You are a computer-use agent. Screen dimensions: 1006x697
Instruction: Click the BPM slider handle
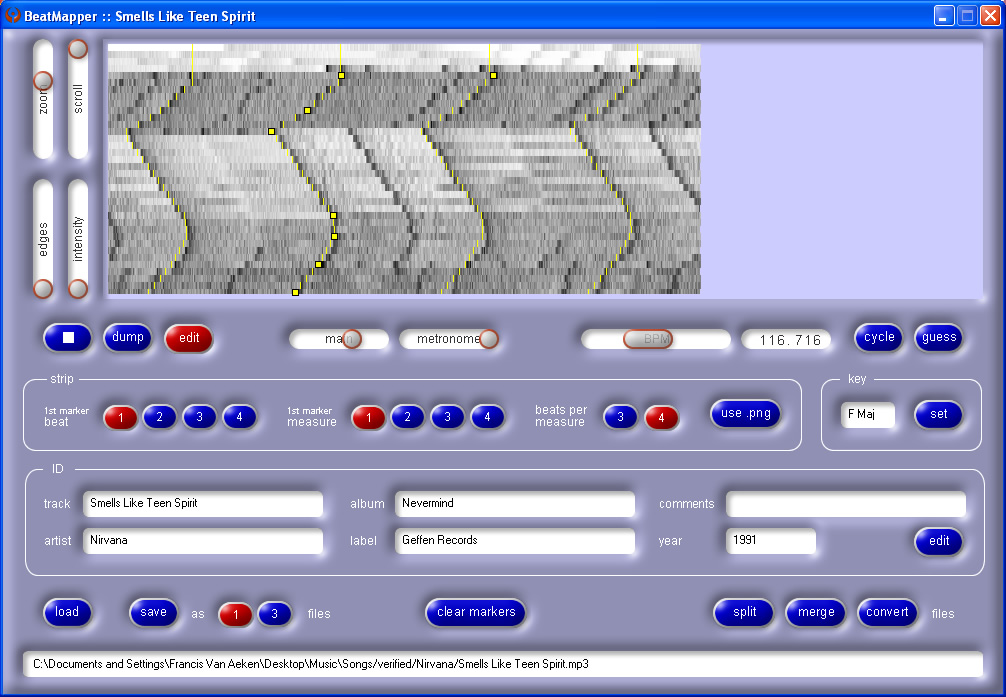click(648, 339)
